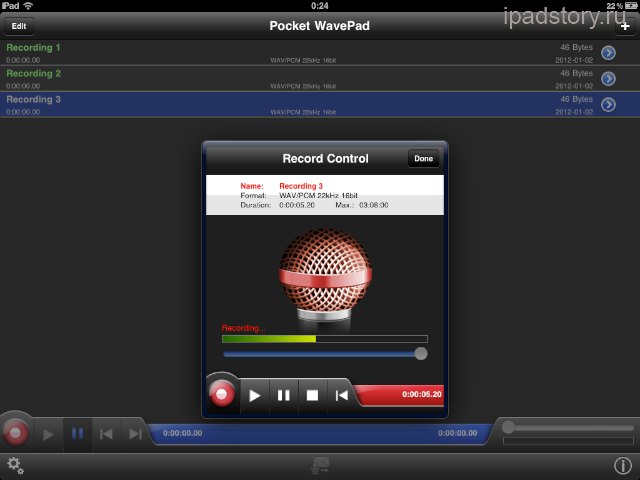Click the Duration value 0:00:05.20
This screenshot has width=640, height=480.
(x=297, y=205)
